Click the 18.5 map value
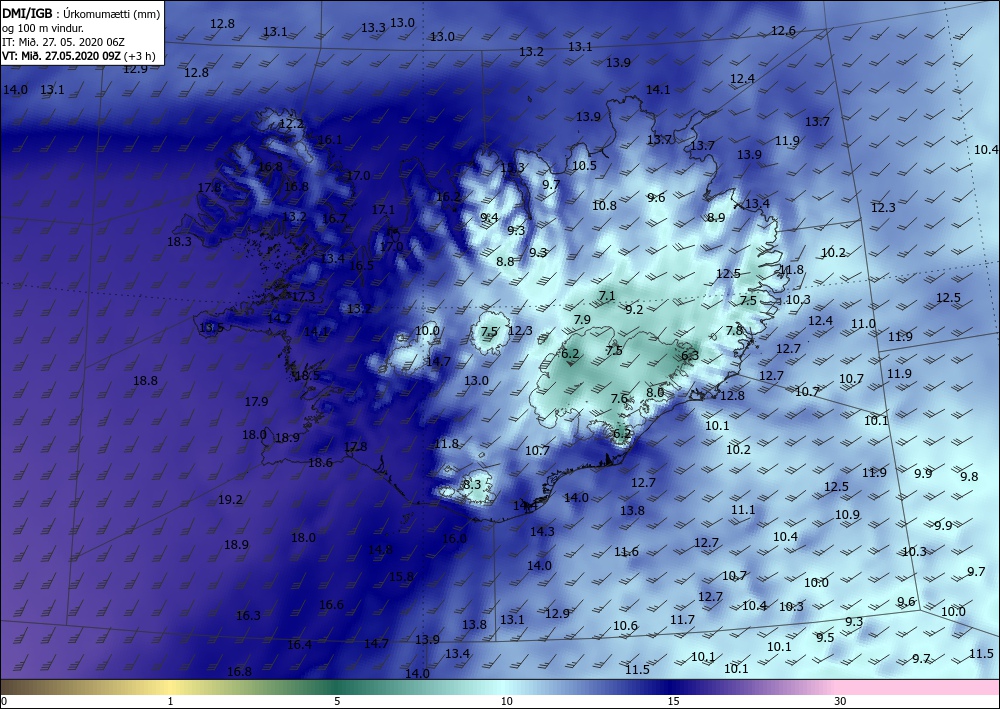The width and height of the screenshot is (1000, 709). pyautogui.click(x=307, y=376)
